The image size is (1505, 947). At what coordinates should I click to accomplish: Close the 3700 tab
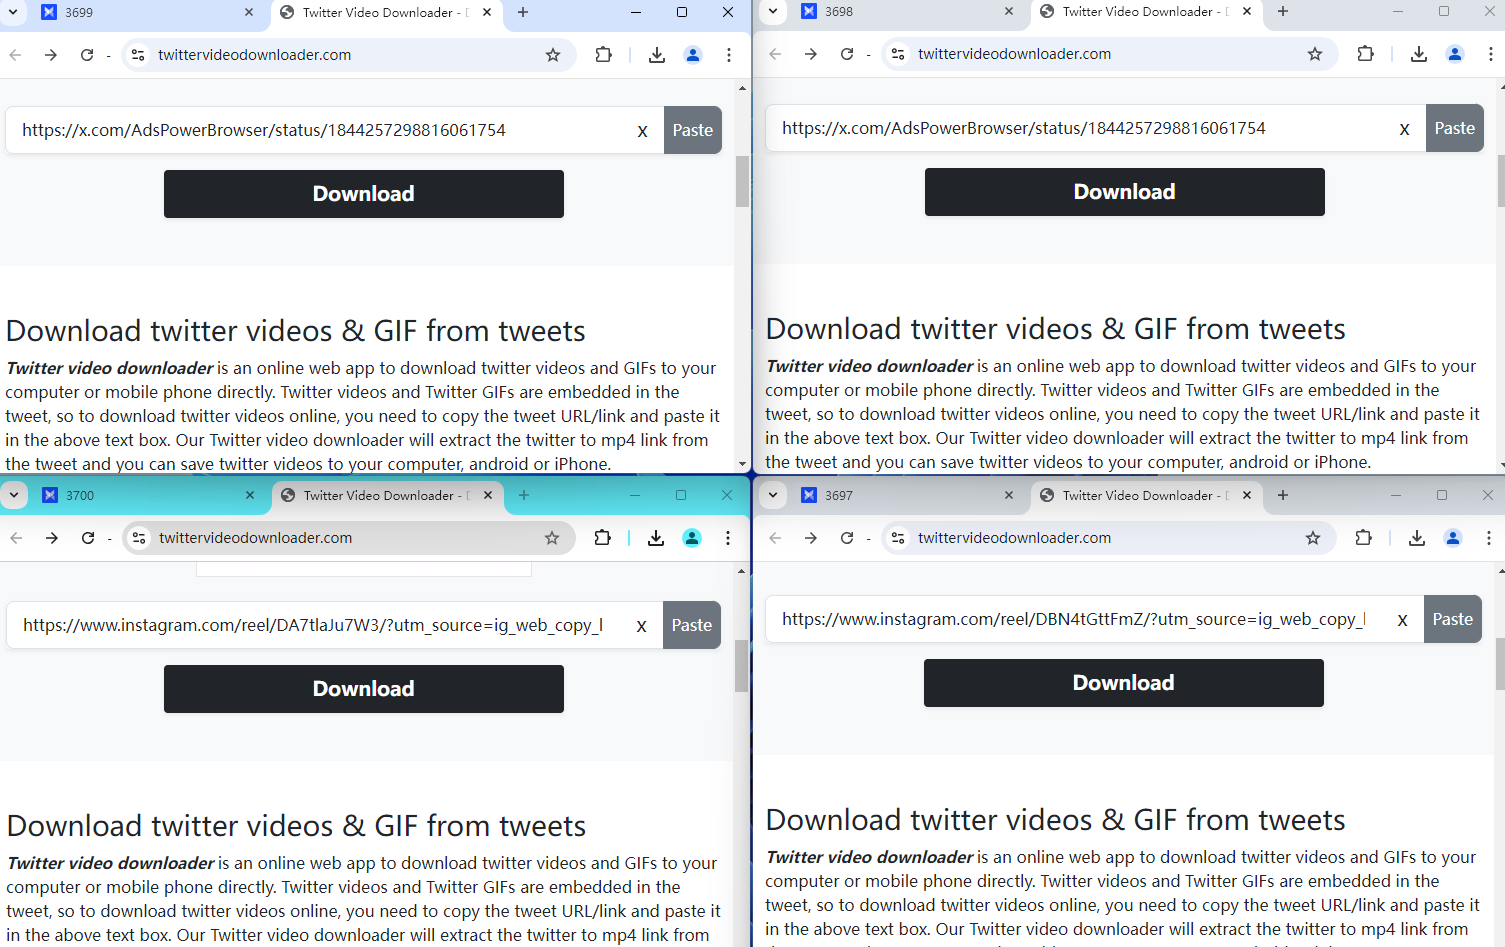250,495
